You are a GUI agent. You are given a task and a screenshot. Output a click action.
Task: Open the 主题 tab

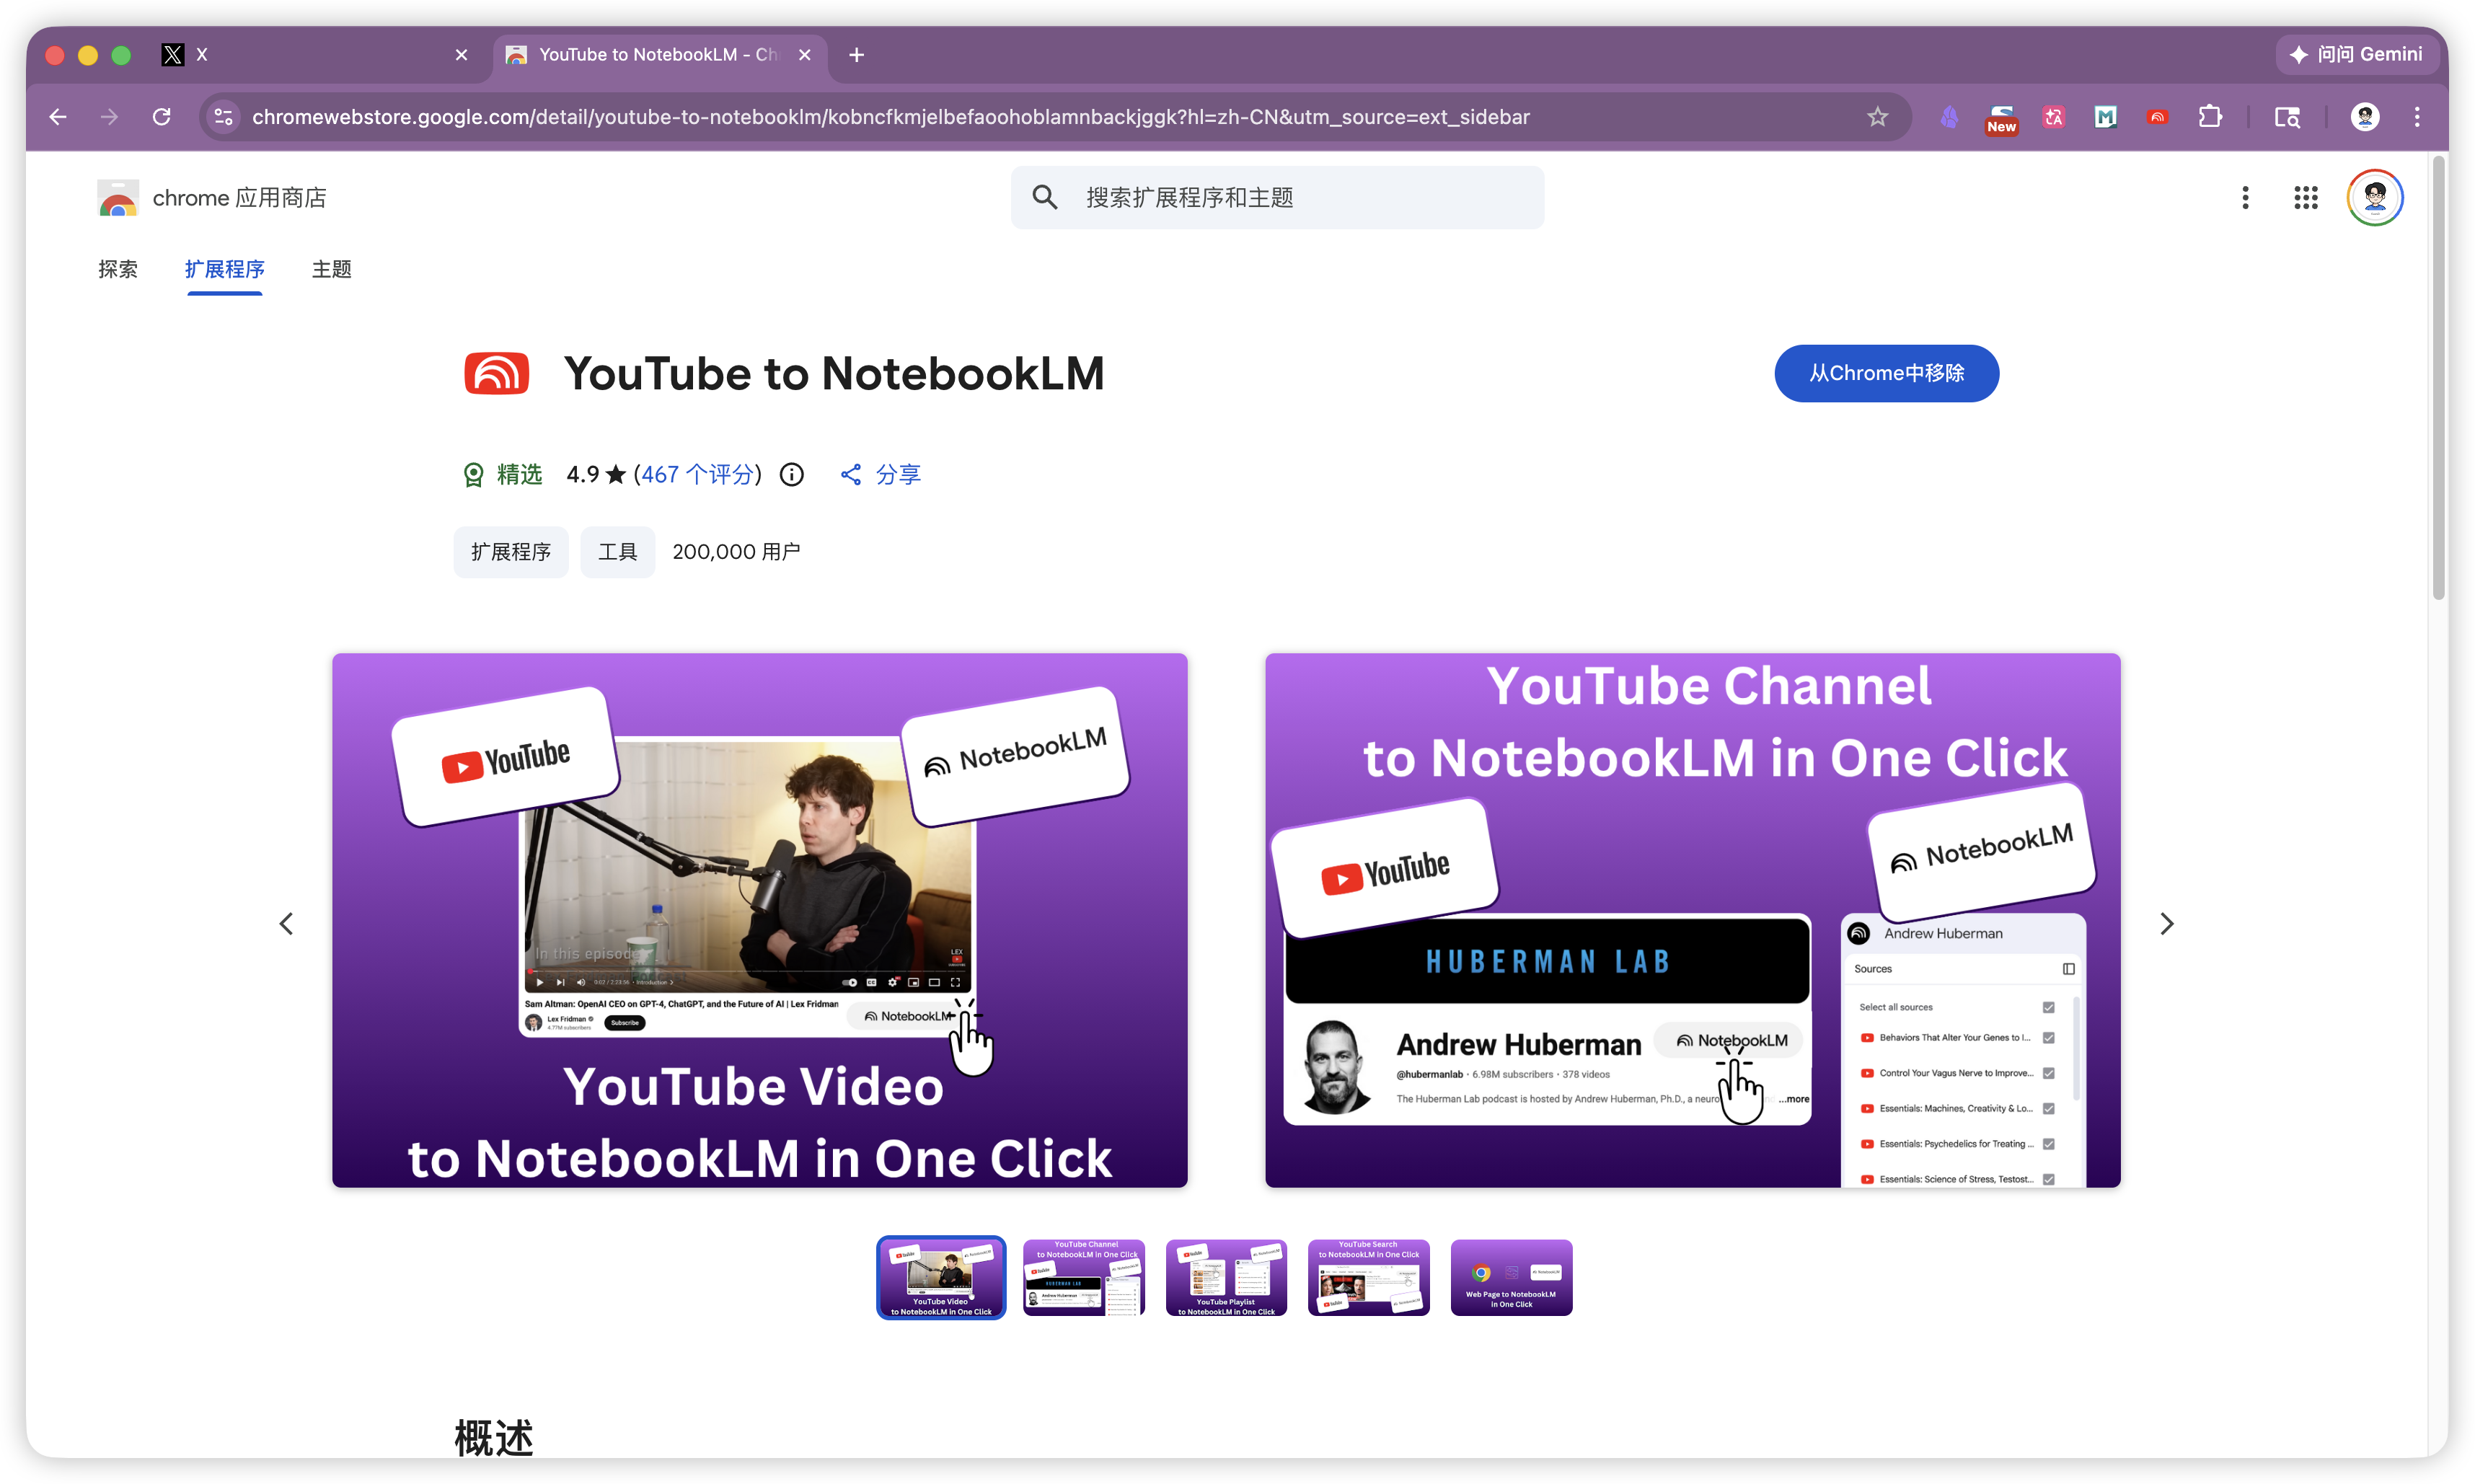pyautogui.click(x=331, y=269)
